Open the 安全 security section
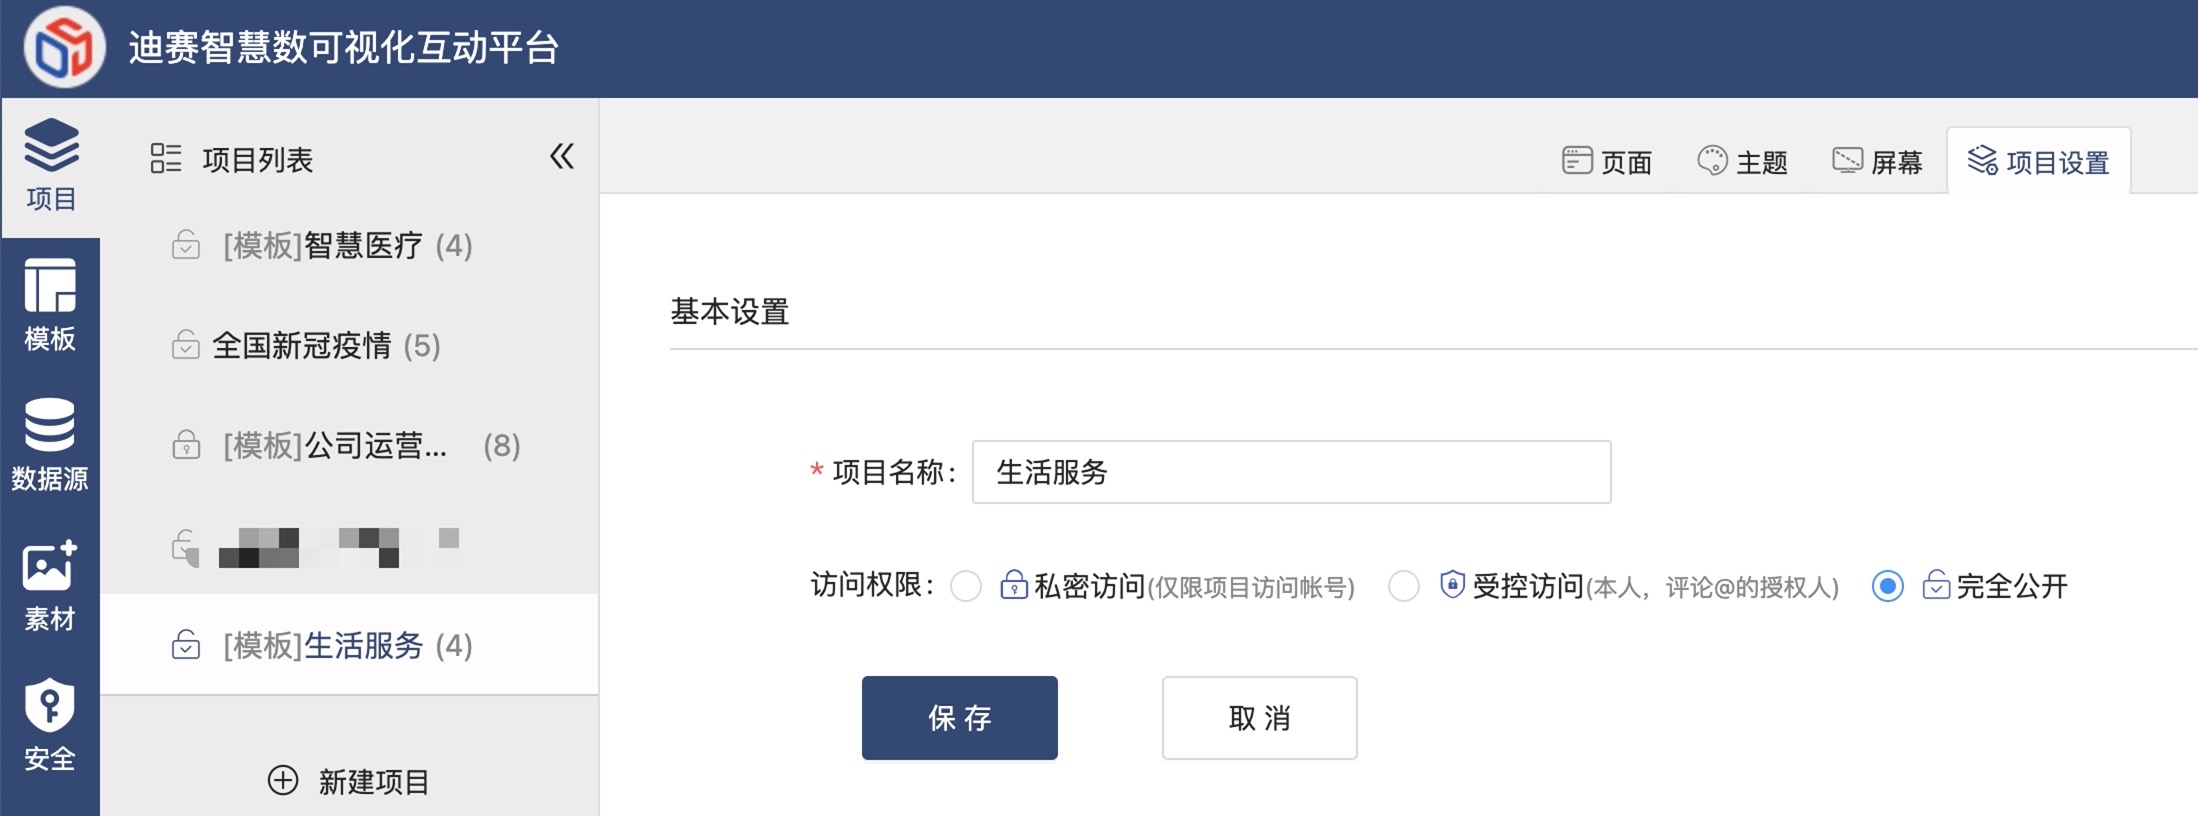Image resolution: width=2198 pixels, height=816 pixels. [50, 724]
